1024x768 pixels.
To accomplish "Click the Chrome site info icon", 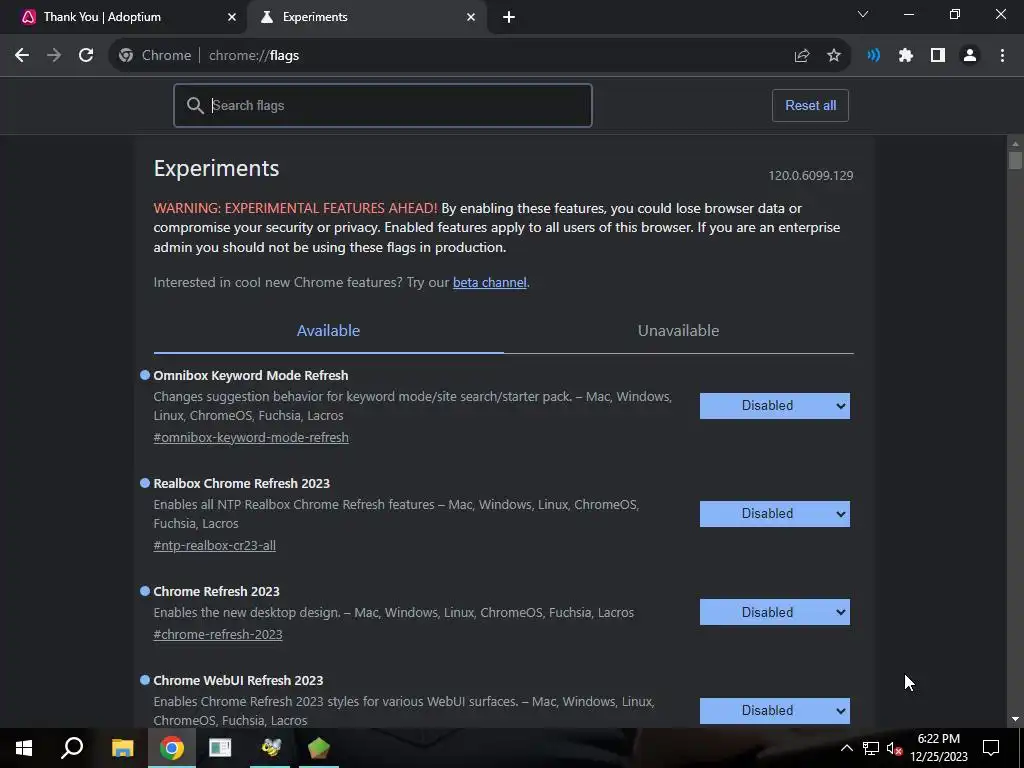I will pos(126,56).
